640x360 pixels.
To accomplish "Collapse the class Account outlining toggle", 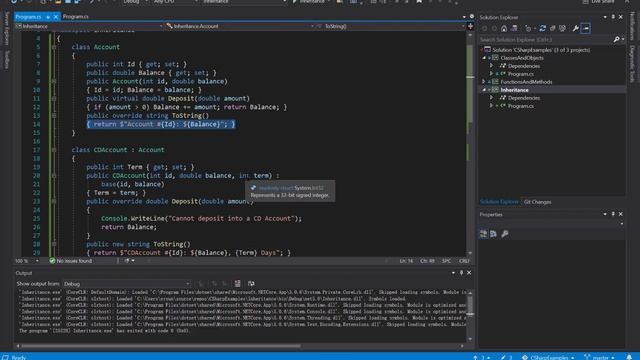I will [54, 47].
